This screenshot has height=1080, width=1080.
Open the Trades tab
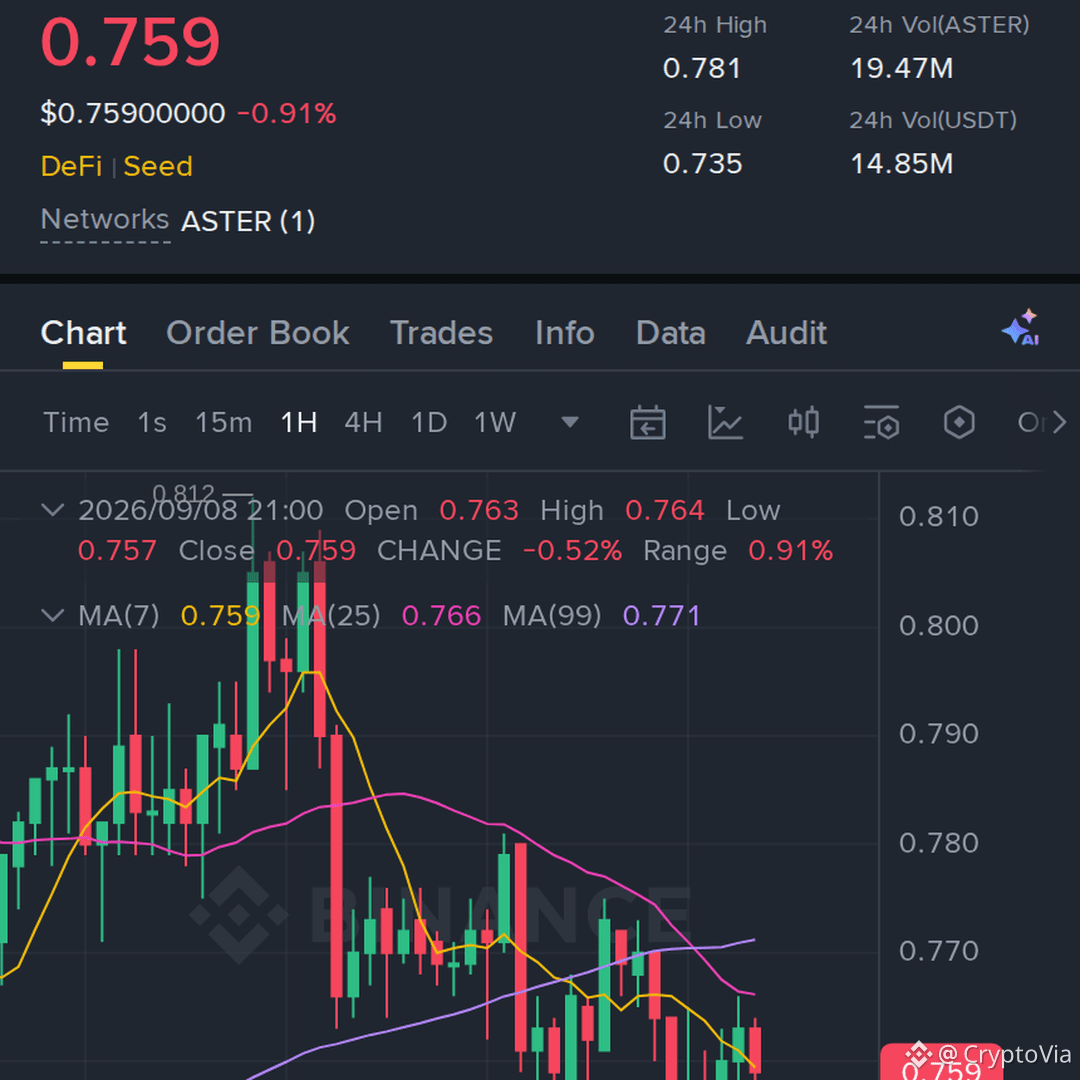tap(442, 333)
